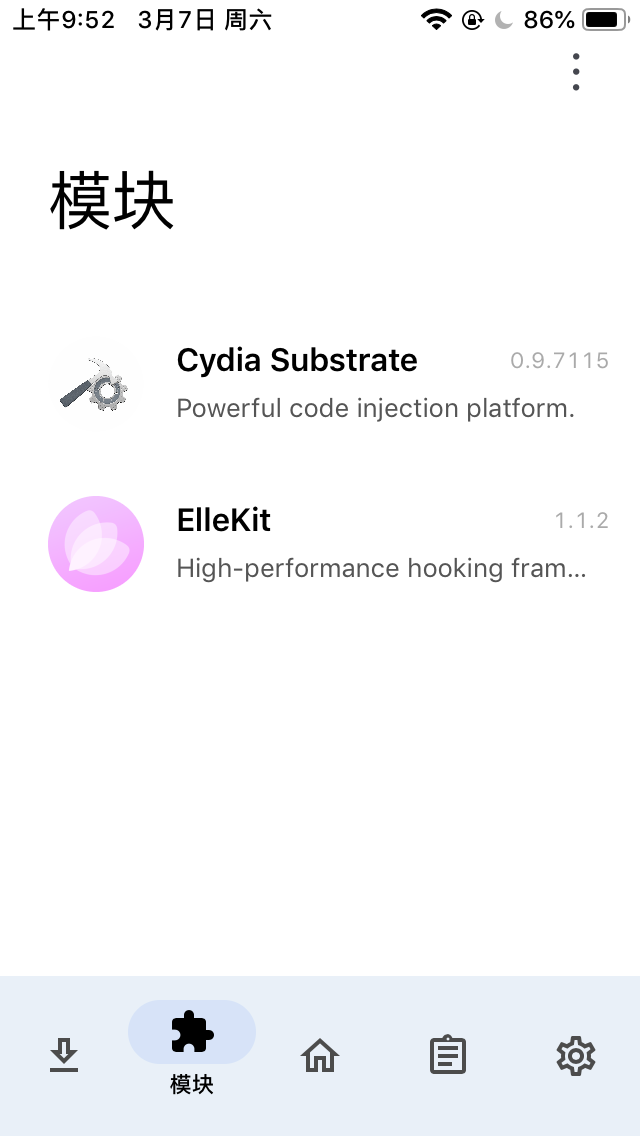Open the download tab icon
Viewport: 640px width, 1136px height.
[64, 1055]
